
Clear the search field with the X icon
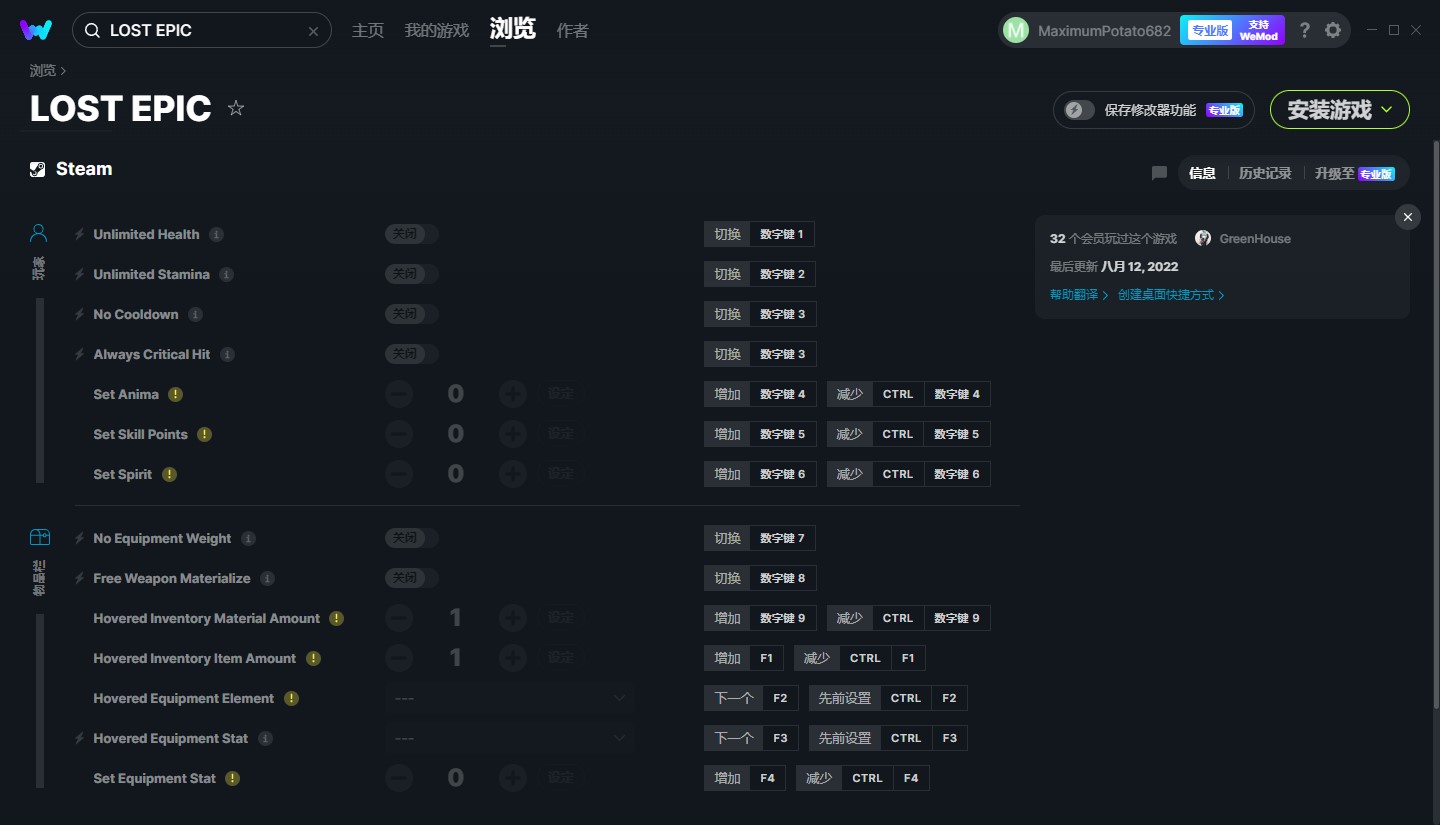tap(313, 31)
